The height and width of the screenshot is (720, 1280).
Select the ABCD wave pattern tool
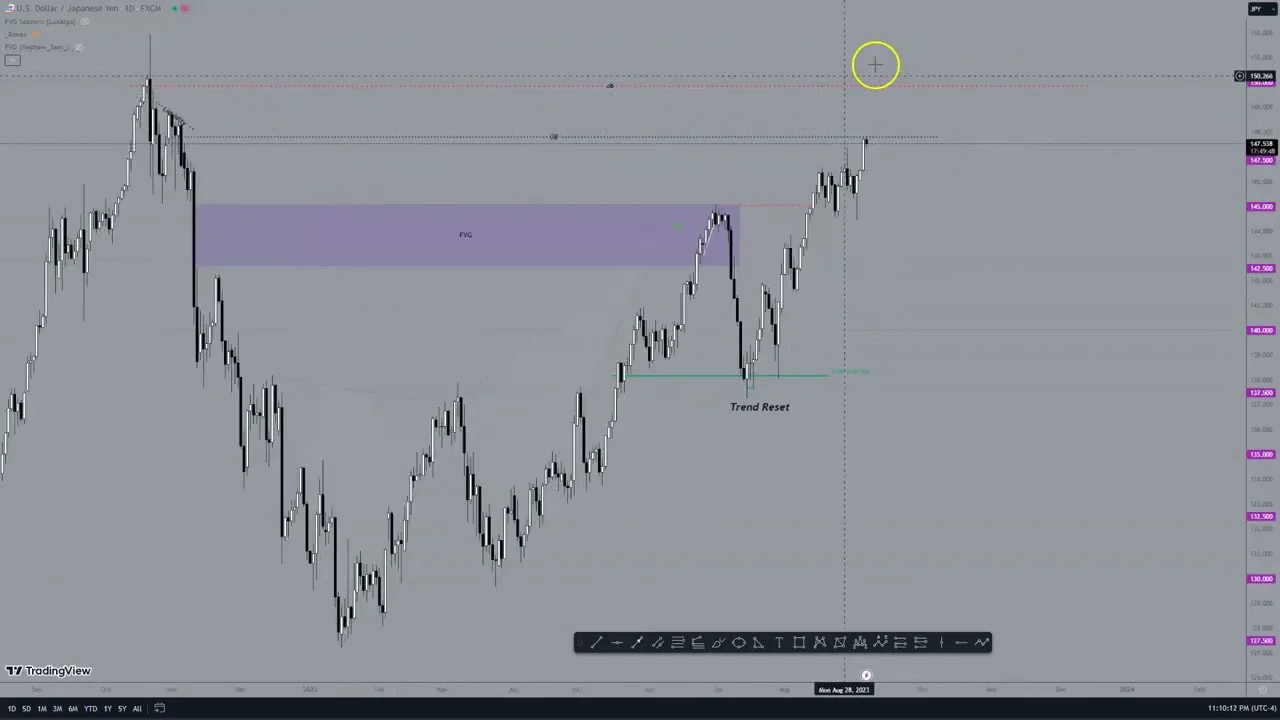tap(880, 643)
